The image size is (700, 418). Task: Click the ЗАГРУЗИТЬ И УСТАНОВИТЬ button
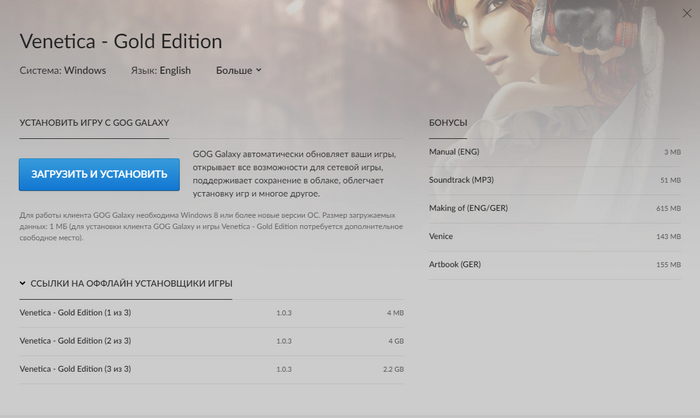[99, 174]
